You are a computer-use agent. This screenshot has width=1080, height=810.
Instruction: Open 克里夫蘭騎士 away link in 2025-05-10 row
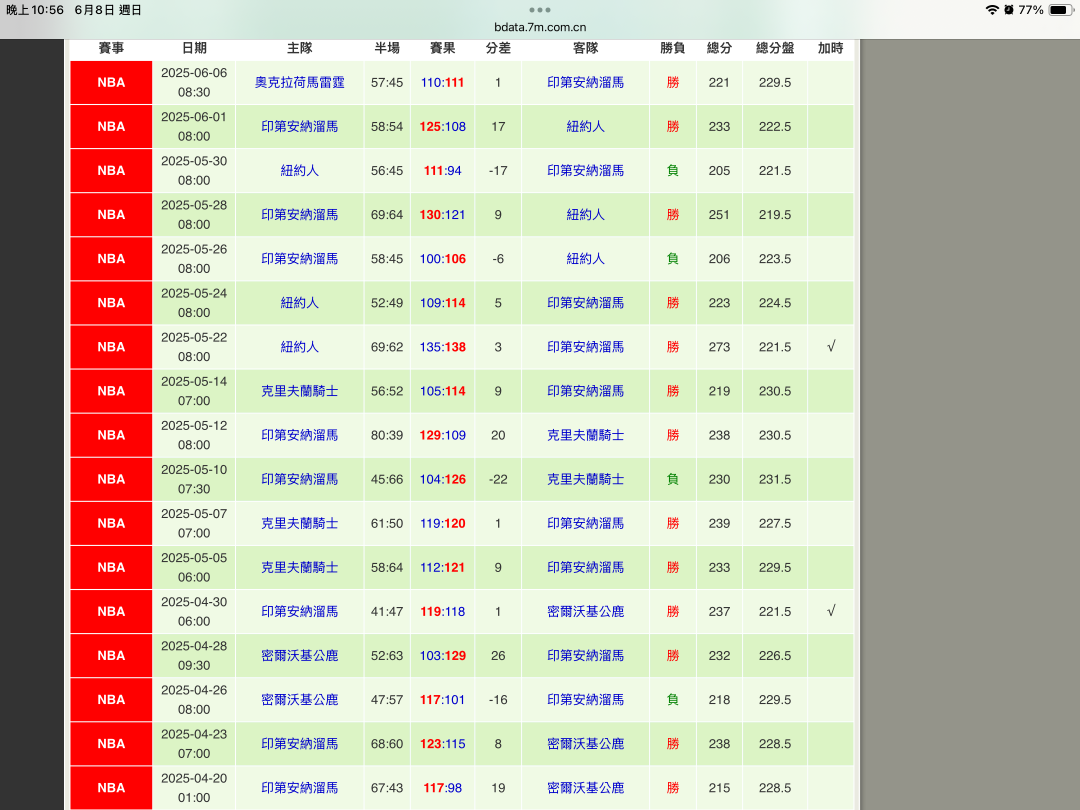tap(585, 479)
